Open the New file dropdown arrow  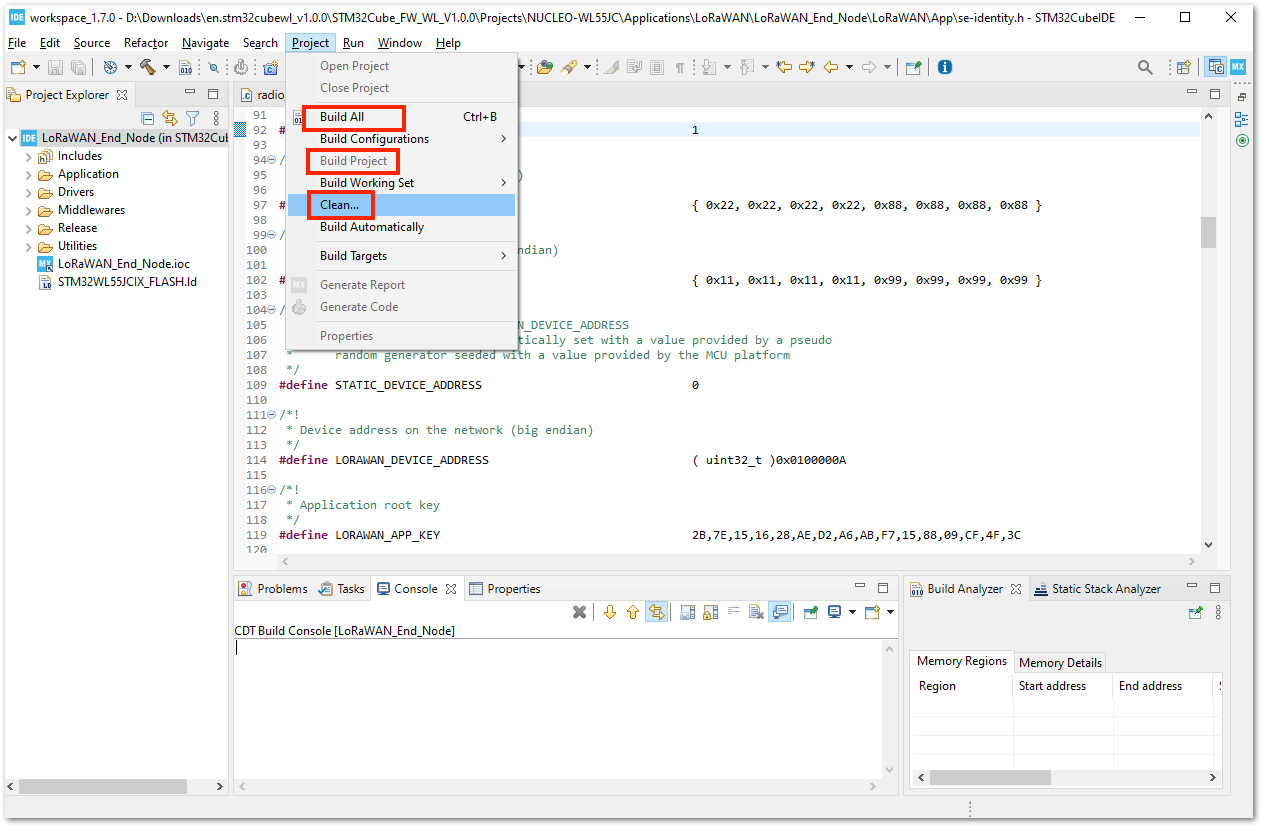[36, 67]
